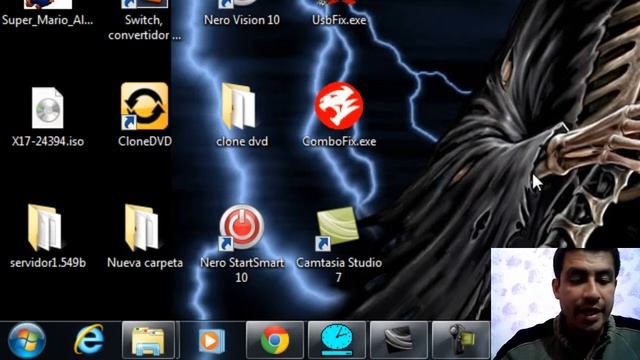Open the Windows Start menu orb
The height and width of the screenshot is (360, 640).
27,340
